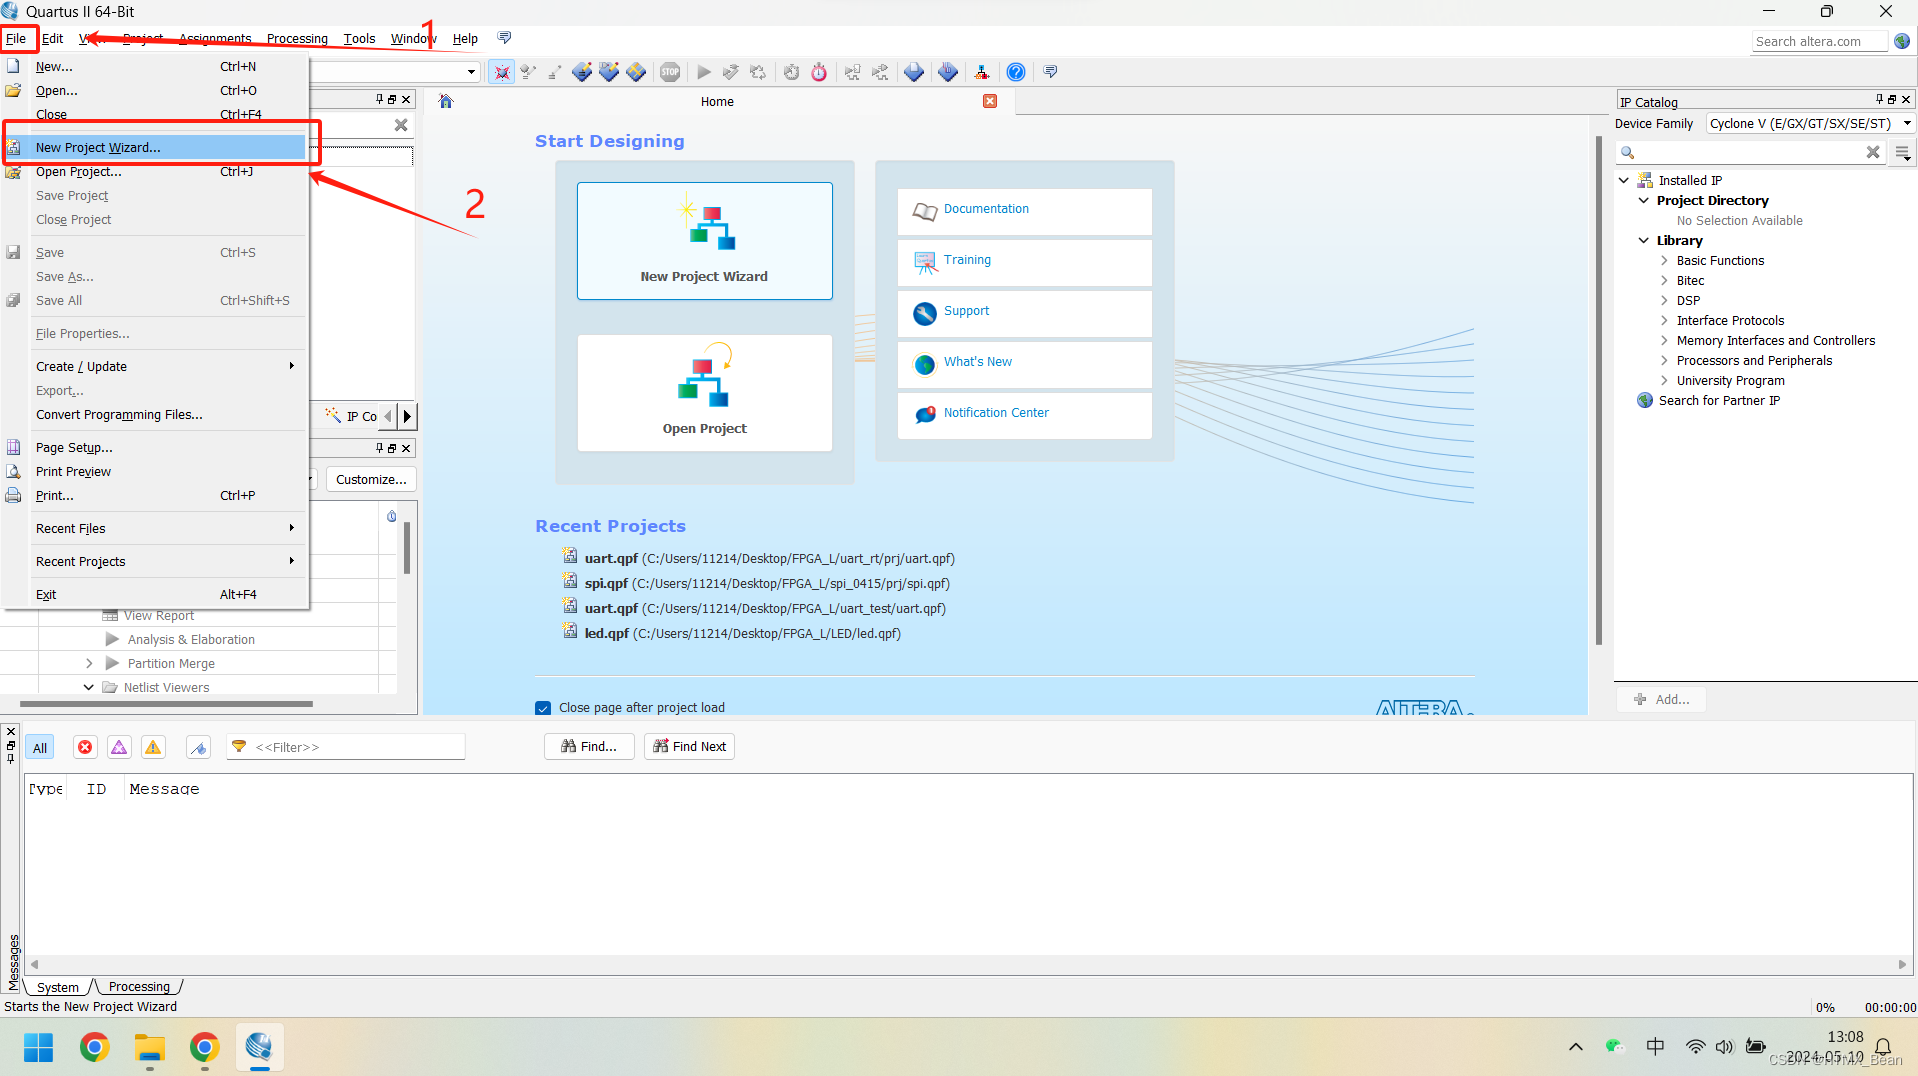1918x1076 pixels.
Task: Switch to the Processing messages tab
Action: (139, 987)
